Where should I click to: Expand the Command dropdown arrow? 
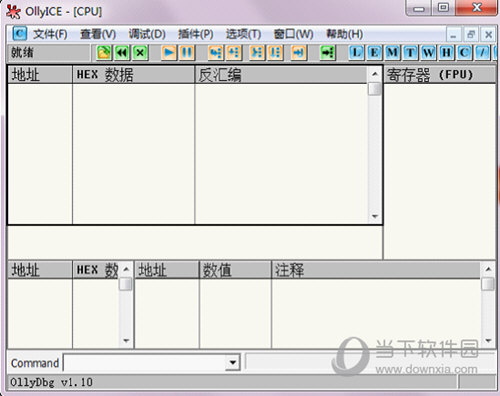point(233,362)
